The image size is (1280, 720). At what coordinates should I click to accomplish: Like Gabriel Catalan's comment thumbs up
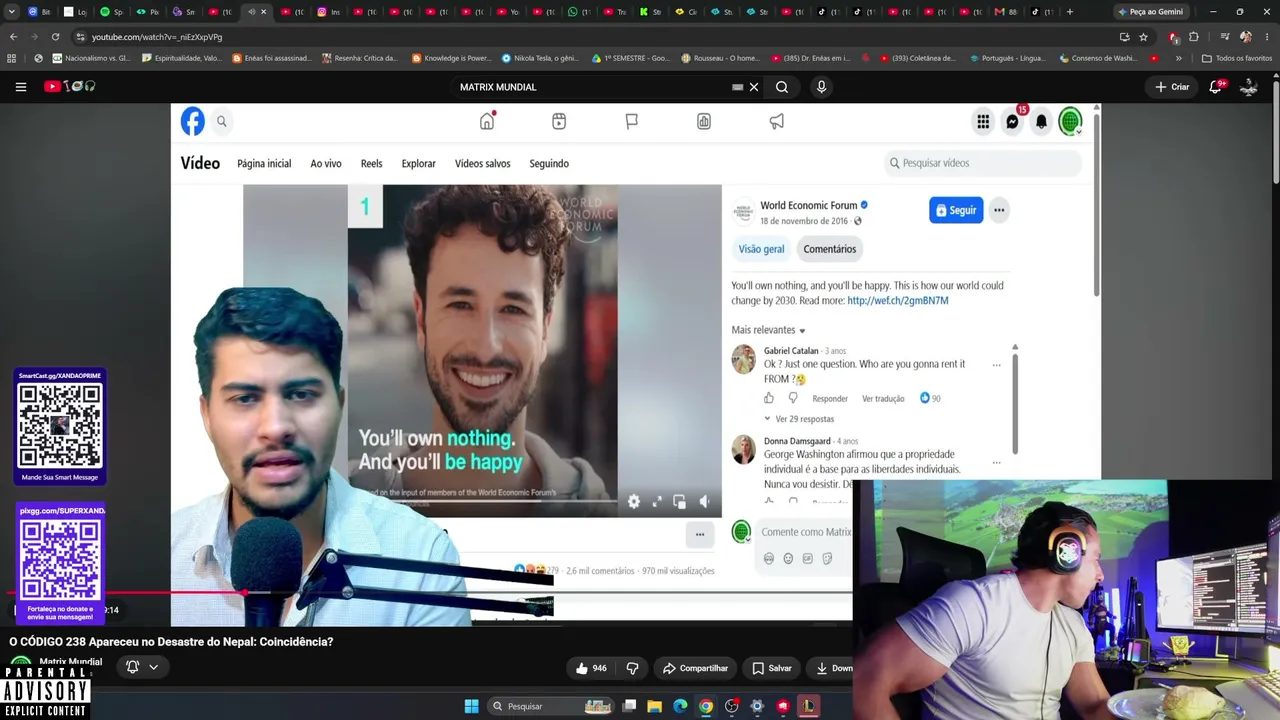[769, 398]
